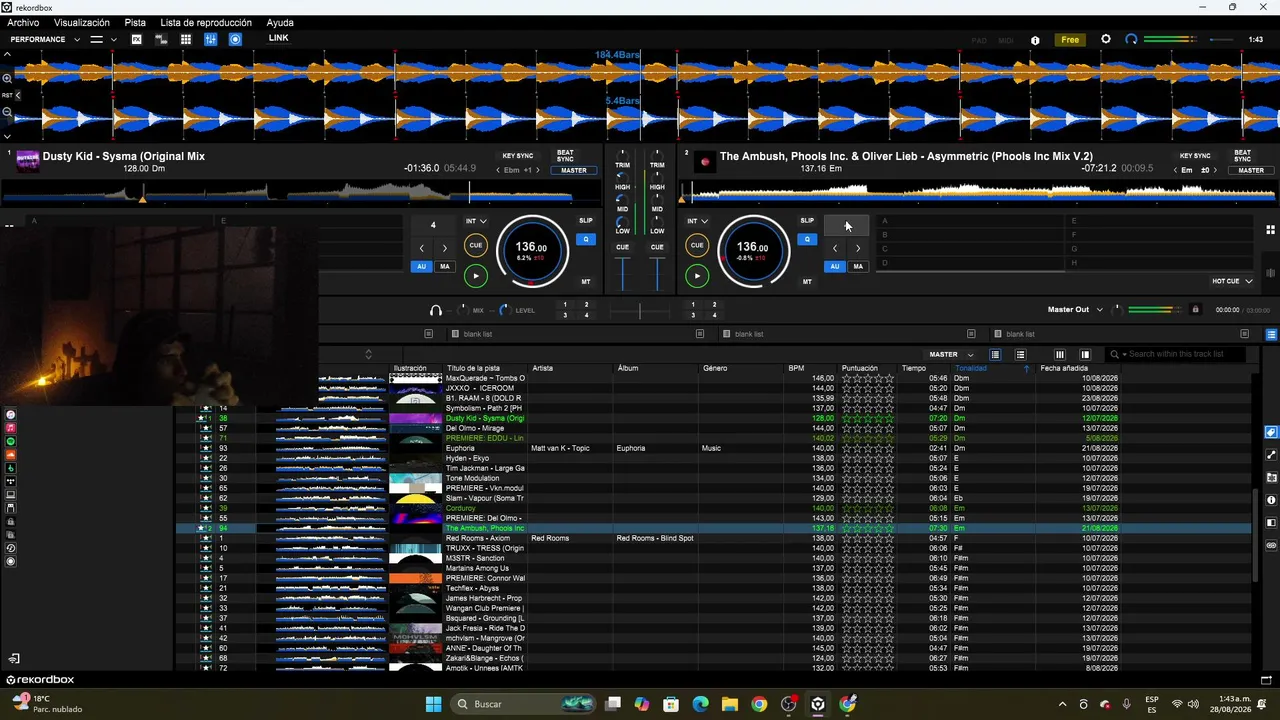Collapse the waveform with the bottom-left chevron
Viewport: 1280px width, 720px height.
(7, 136)
